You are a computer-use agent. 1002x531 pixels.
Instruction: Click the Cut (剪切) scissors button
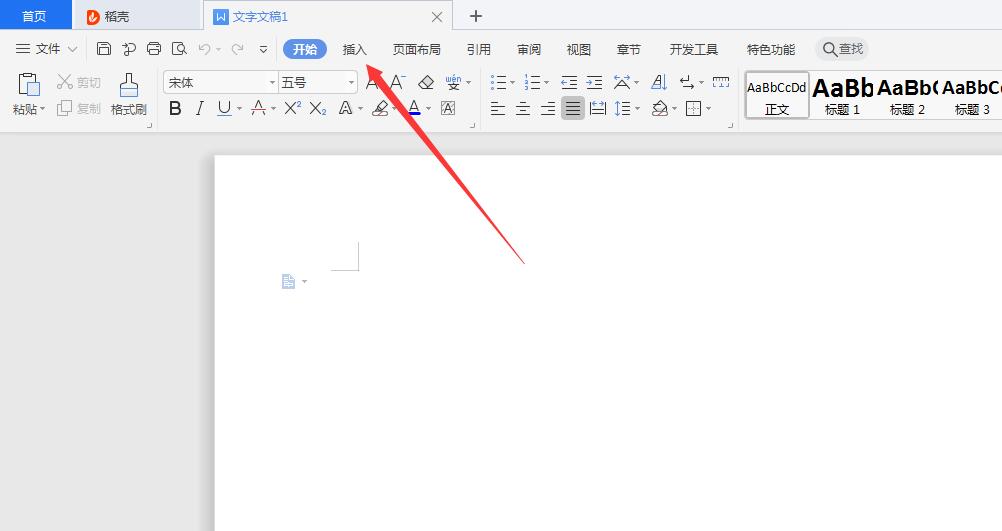click(78, 82)
